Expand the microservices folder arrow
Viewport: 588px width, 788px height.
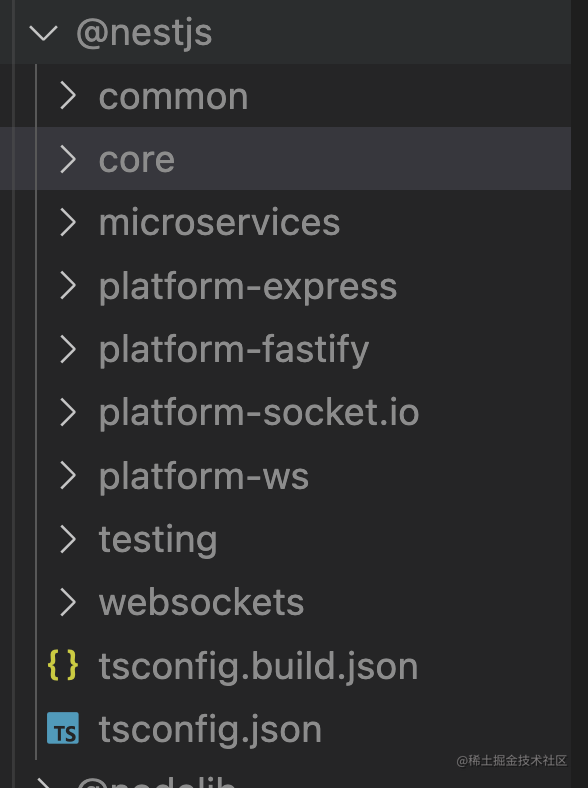click(68, 222)
